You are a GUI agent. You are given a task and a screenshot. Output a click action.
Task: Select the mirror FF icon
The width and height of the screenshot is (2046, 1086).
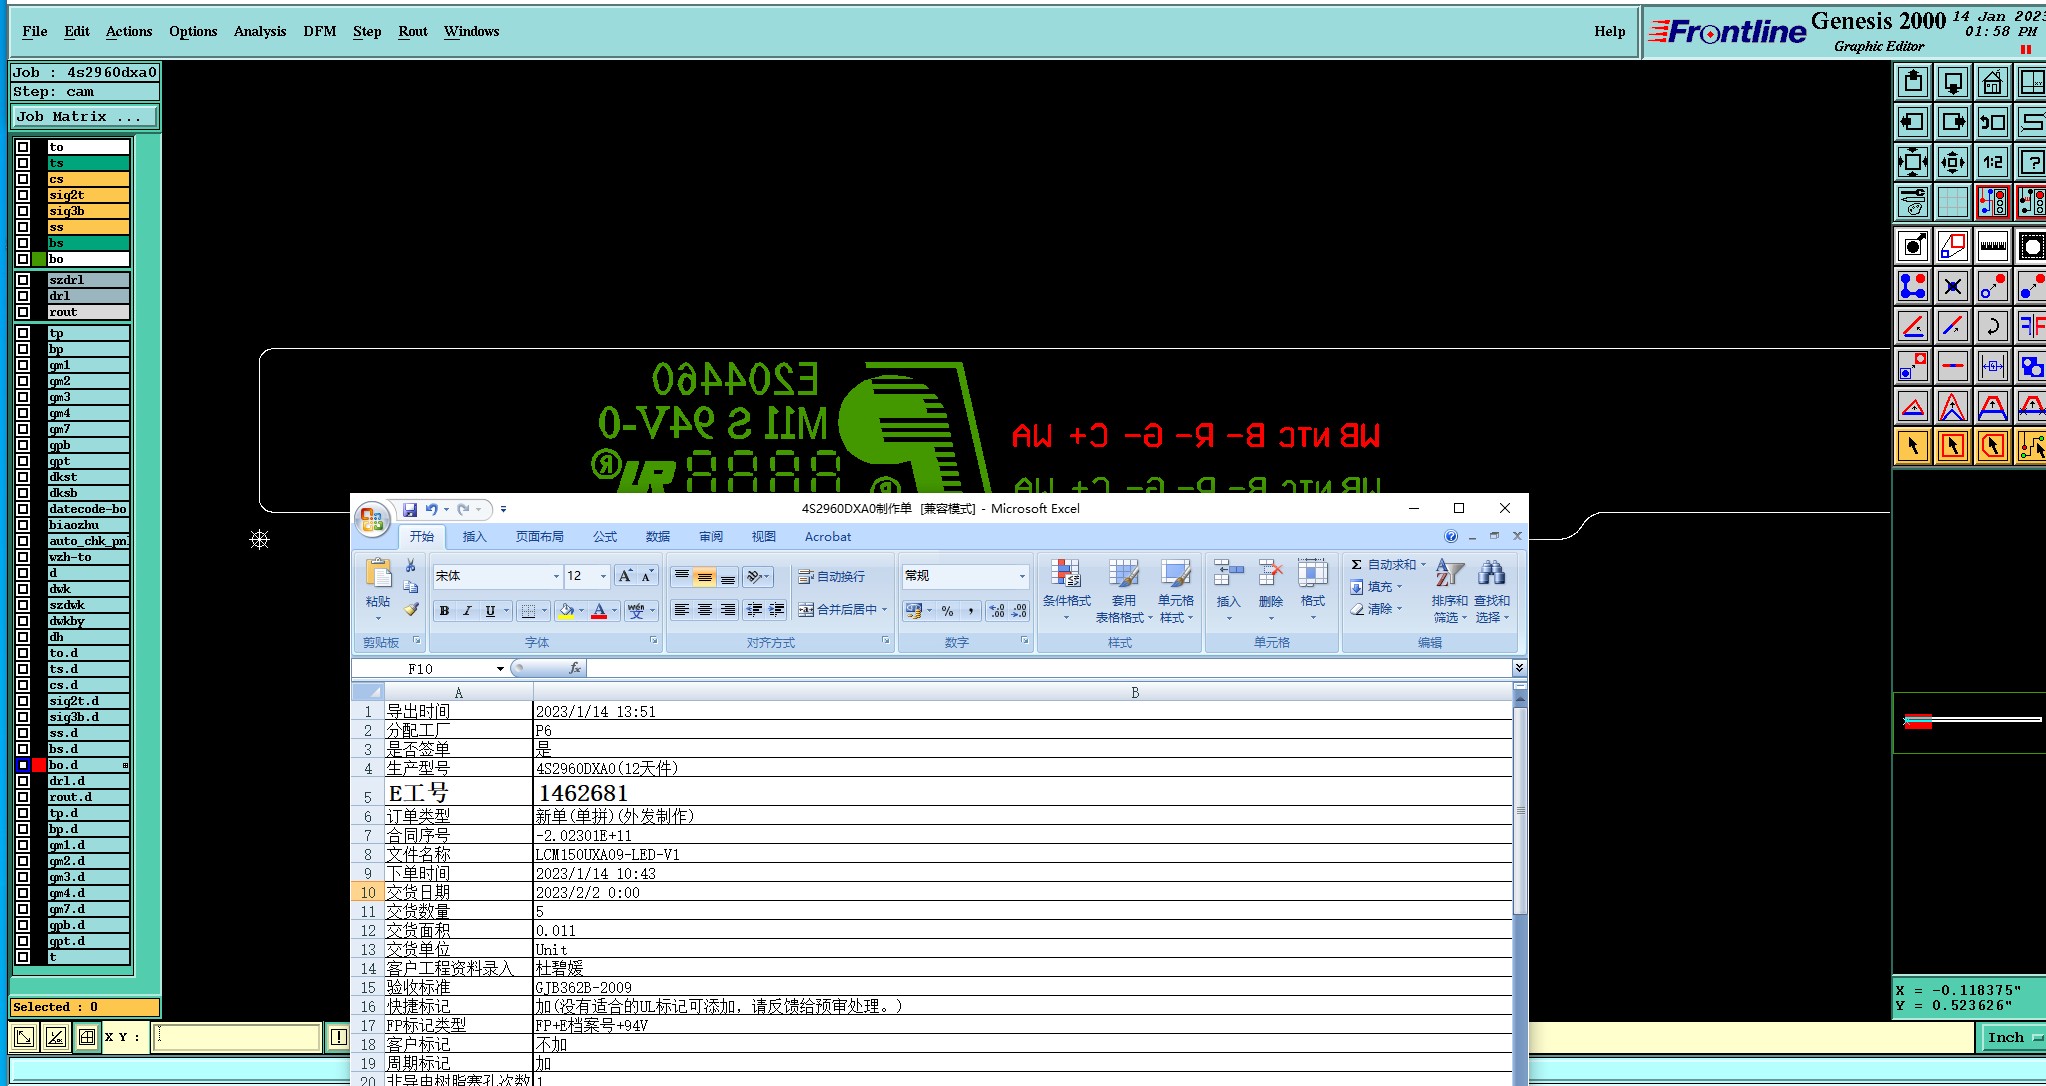(2031, 326)
